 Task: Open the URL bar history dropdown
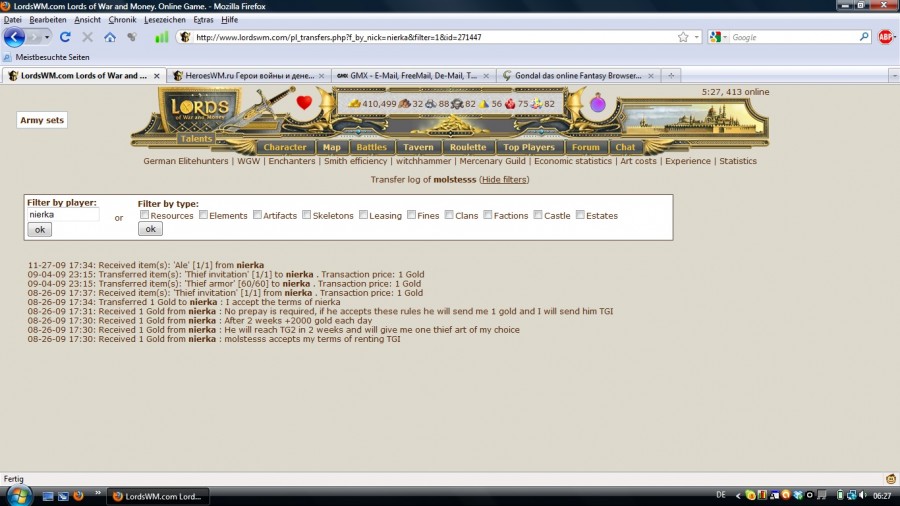[x=696, y=37]
